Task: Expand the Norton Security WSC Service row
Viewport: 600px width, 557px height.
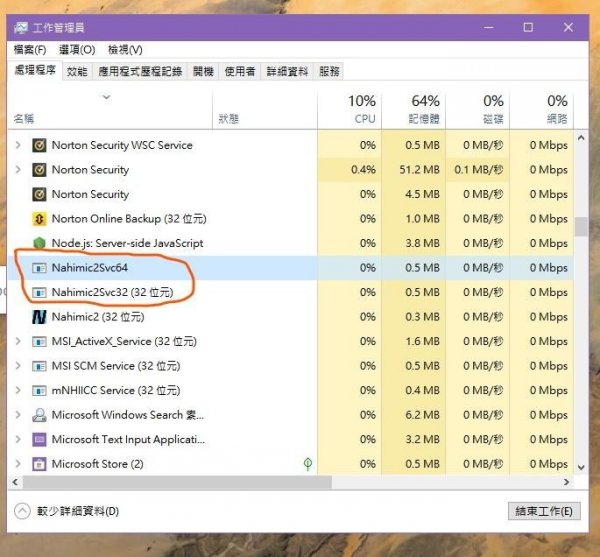Action: pos(17,145)
